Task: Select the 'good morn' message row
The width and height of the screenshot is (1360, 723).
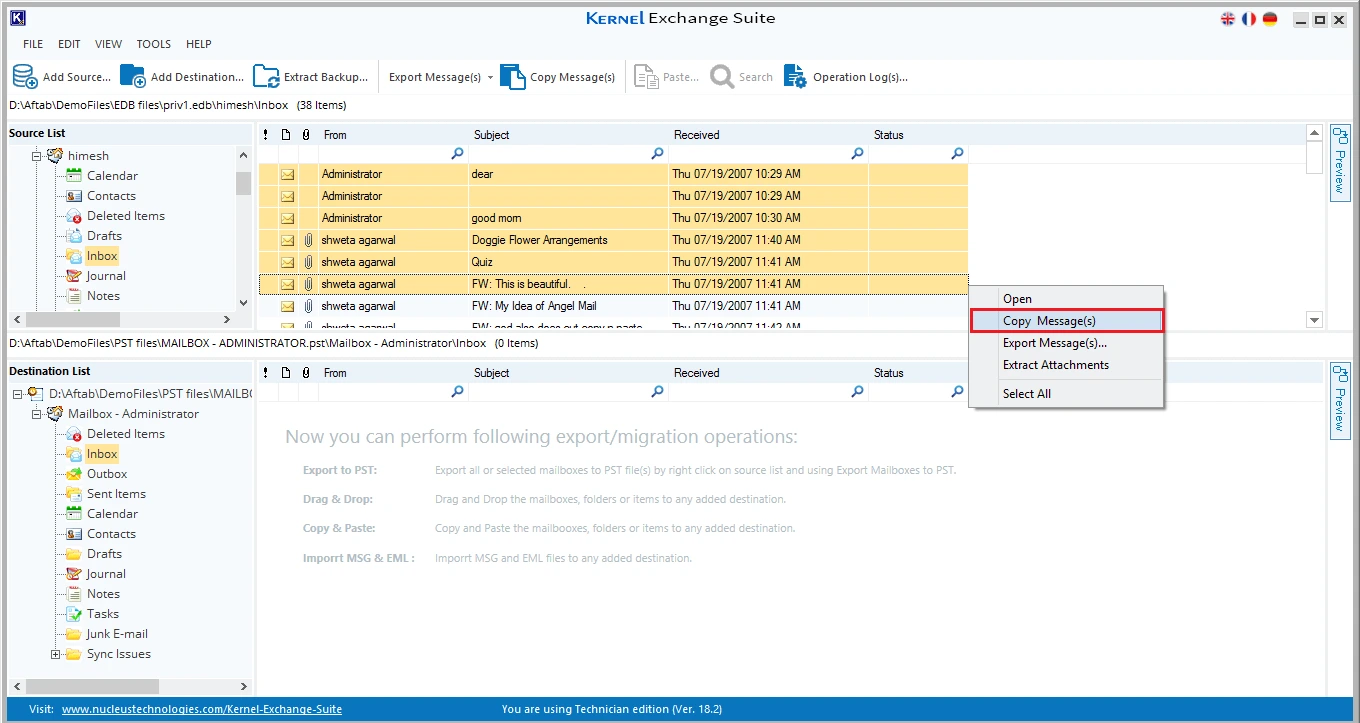Action: pyautogui.click(x=613, y=218)
